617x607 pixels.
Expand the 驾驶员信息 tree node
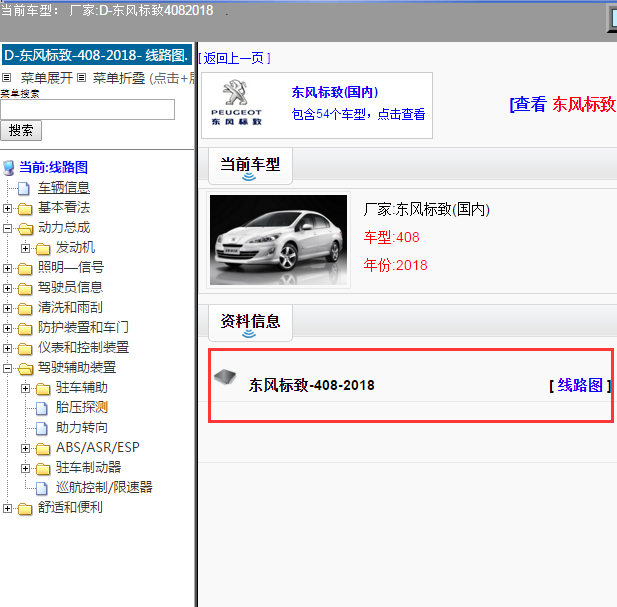click(x=7, y=289)
